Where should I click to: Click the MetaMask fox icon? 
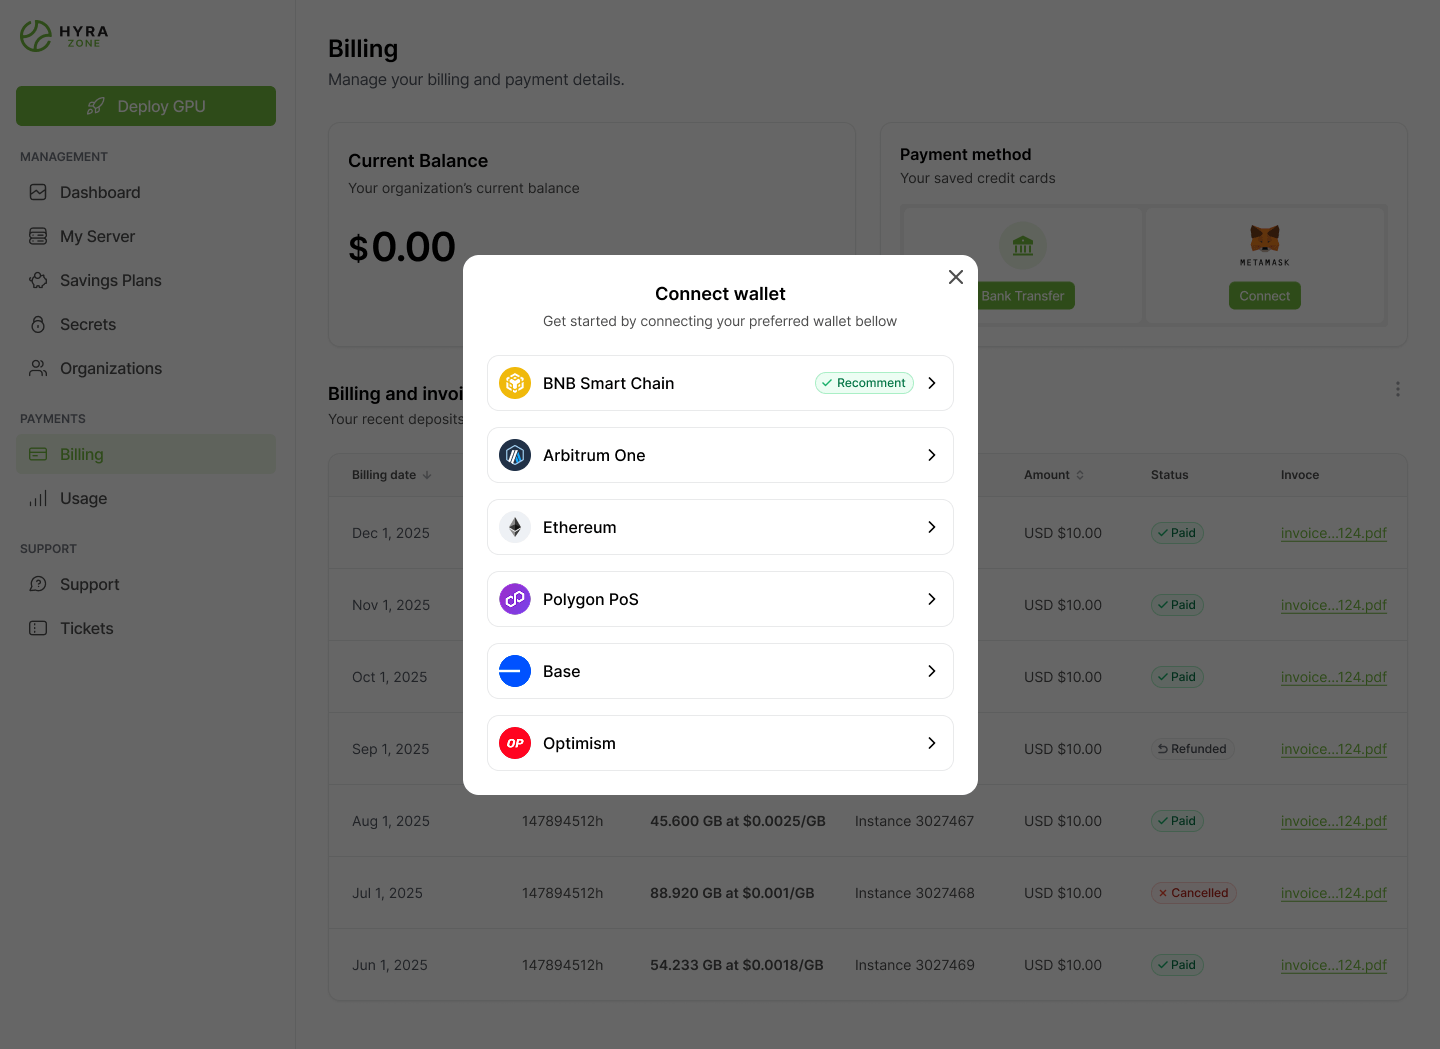point(1264,238)
